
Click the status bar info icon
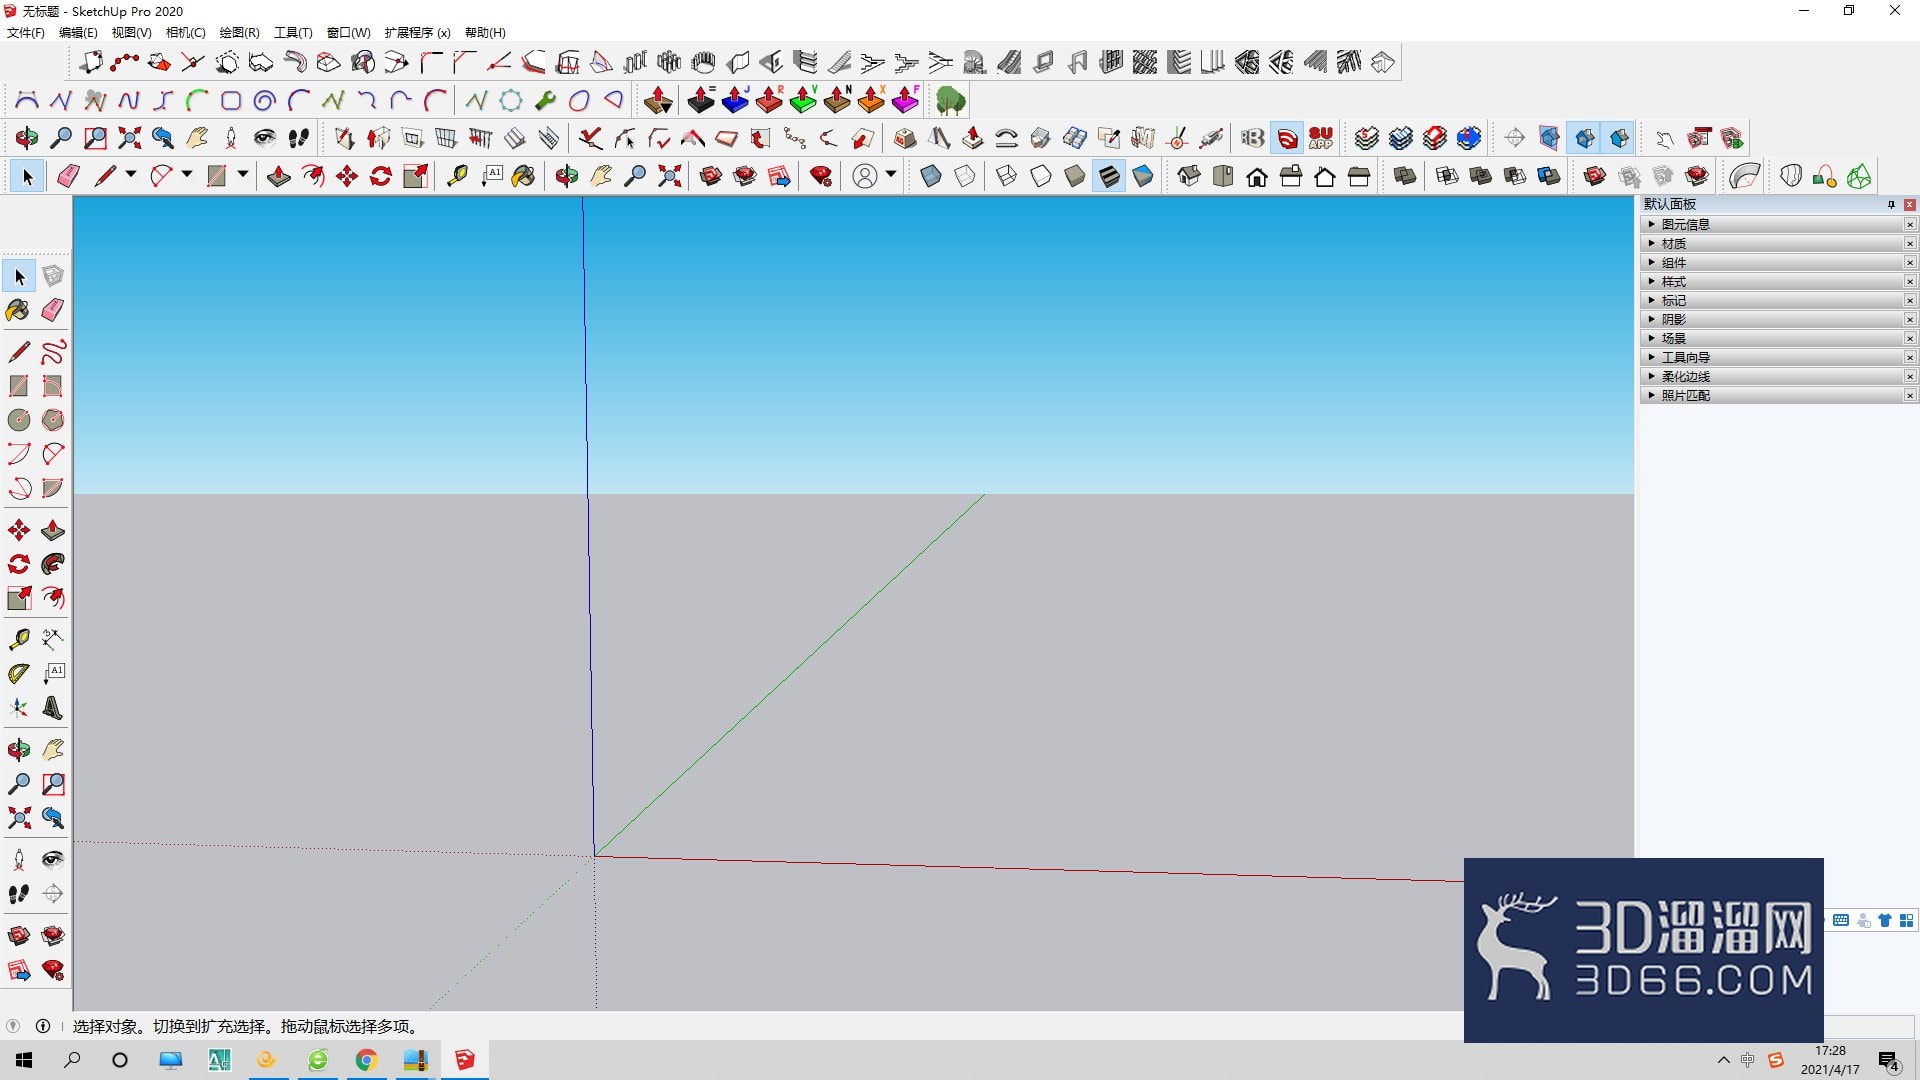click(43, 1026)
